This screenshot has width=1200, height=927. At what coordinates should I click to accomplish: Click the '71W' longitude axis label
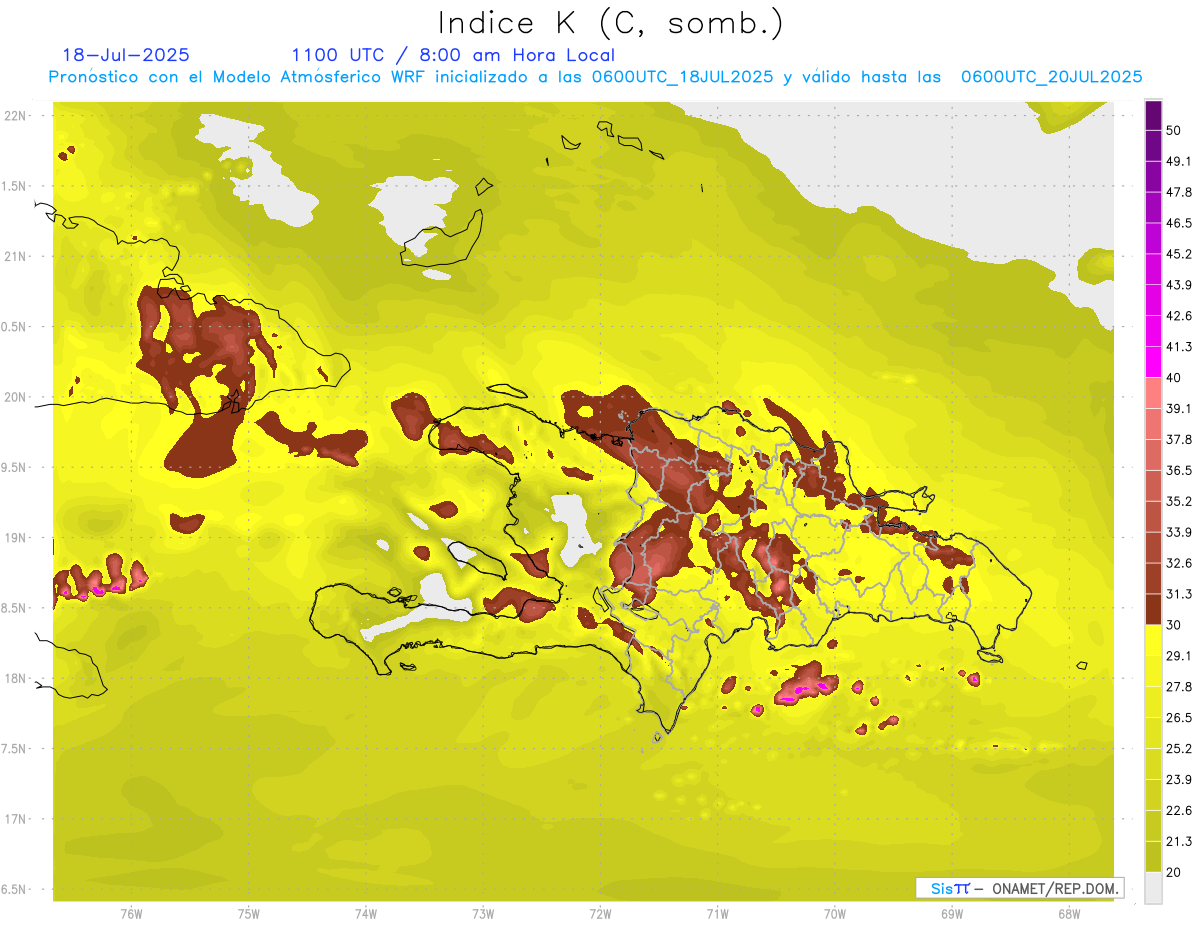point(717,914)
